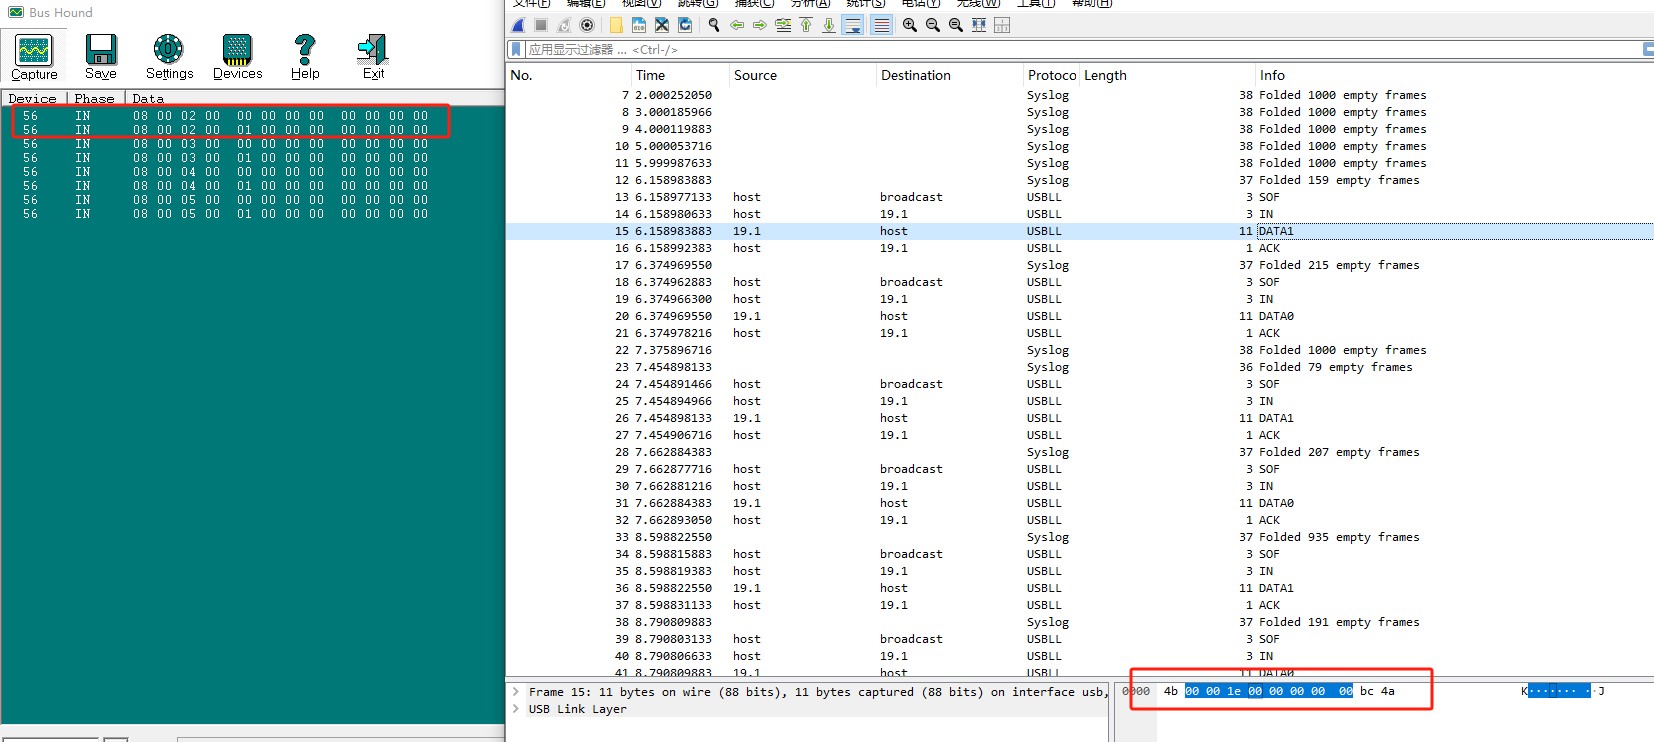Open the Devices page in Bus Hound
The width and height of the screenshot is (1654, 742).
[x=238, y=57]
